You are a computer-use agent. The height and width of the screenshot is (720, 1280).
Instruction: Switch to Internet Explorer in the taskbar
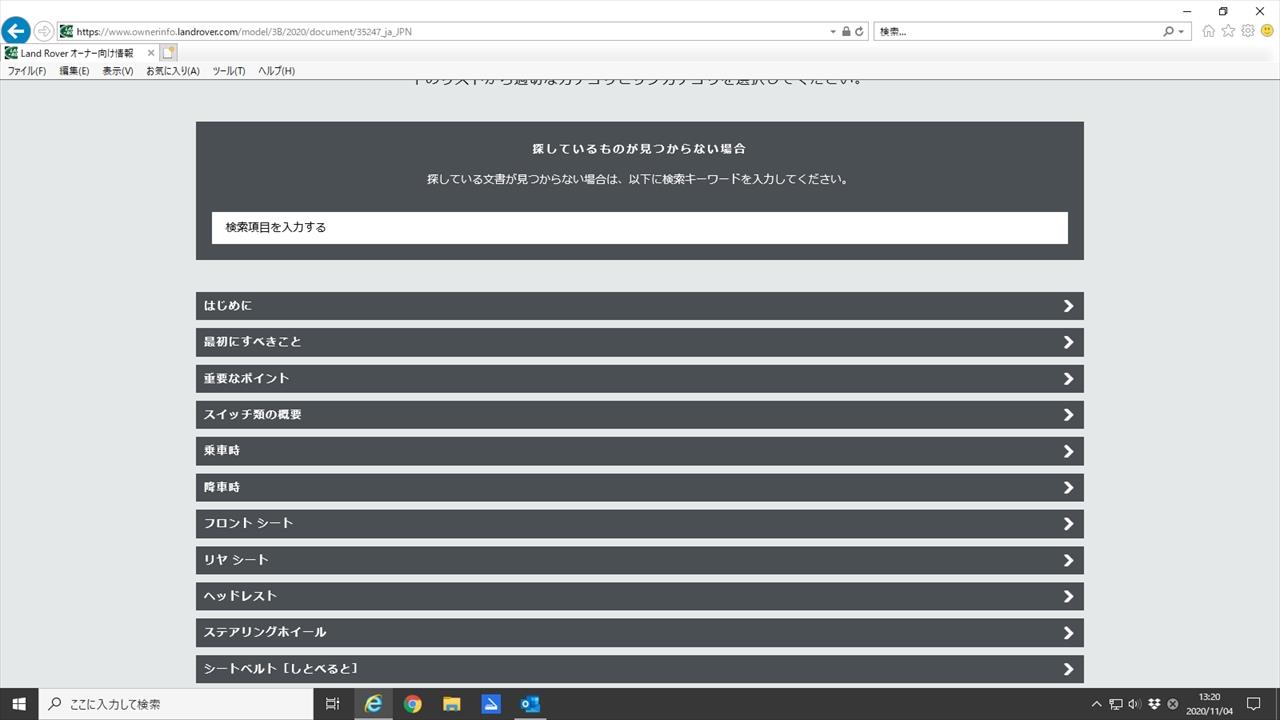tap(373, 704)
